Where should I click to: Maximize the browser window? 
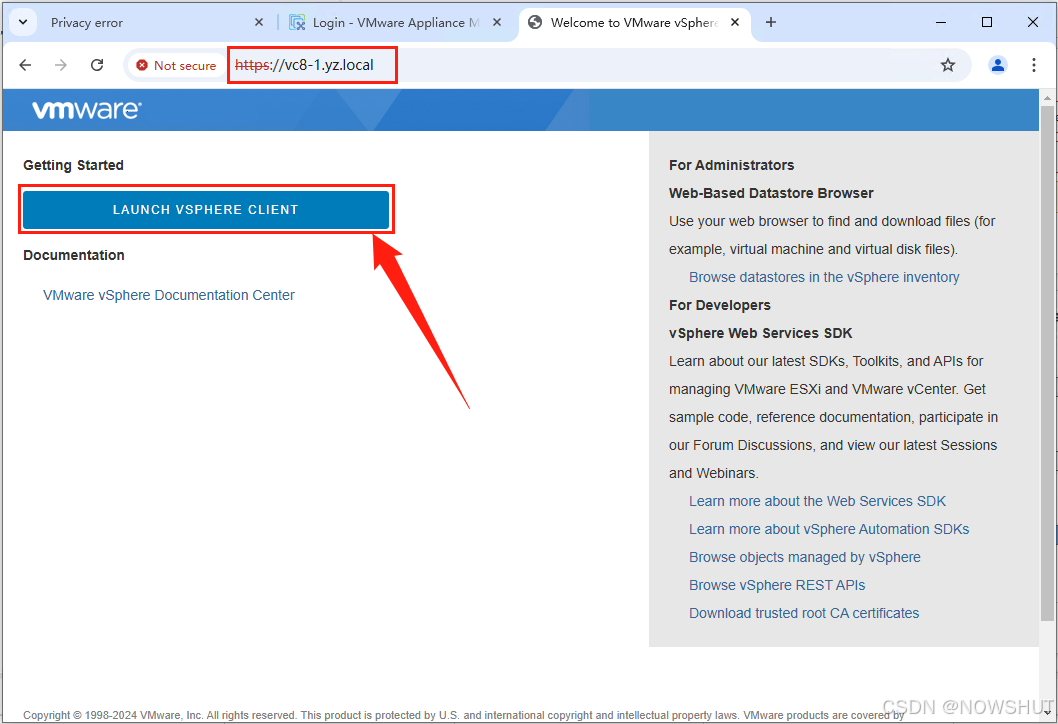[986, 22]
